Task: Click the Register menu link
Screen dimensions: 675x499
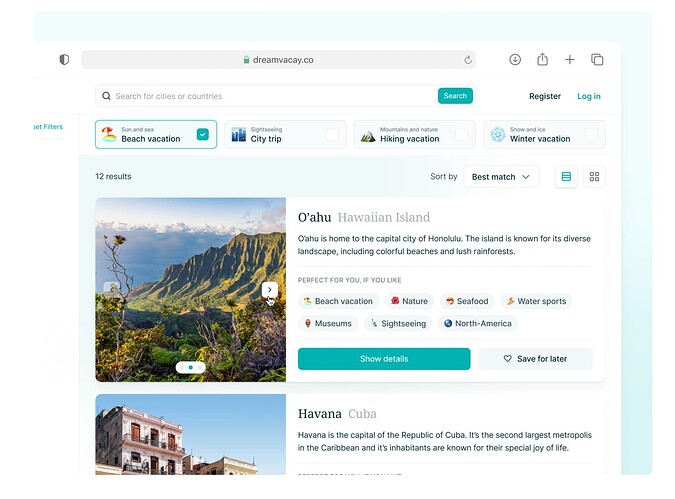Action: 545,96
